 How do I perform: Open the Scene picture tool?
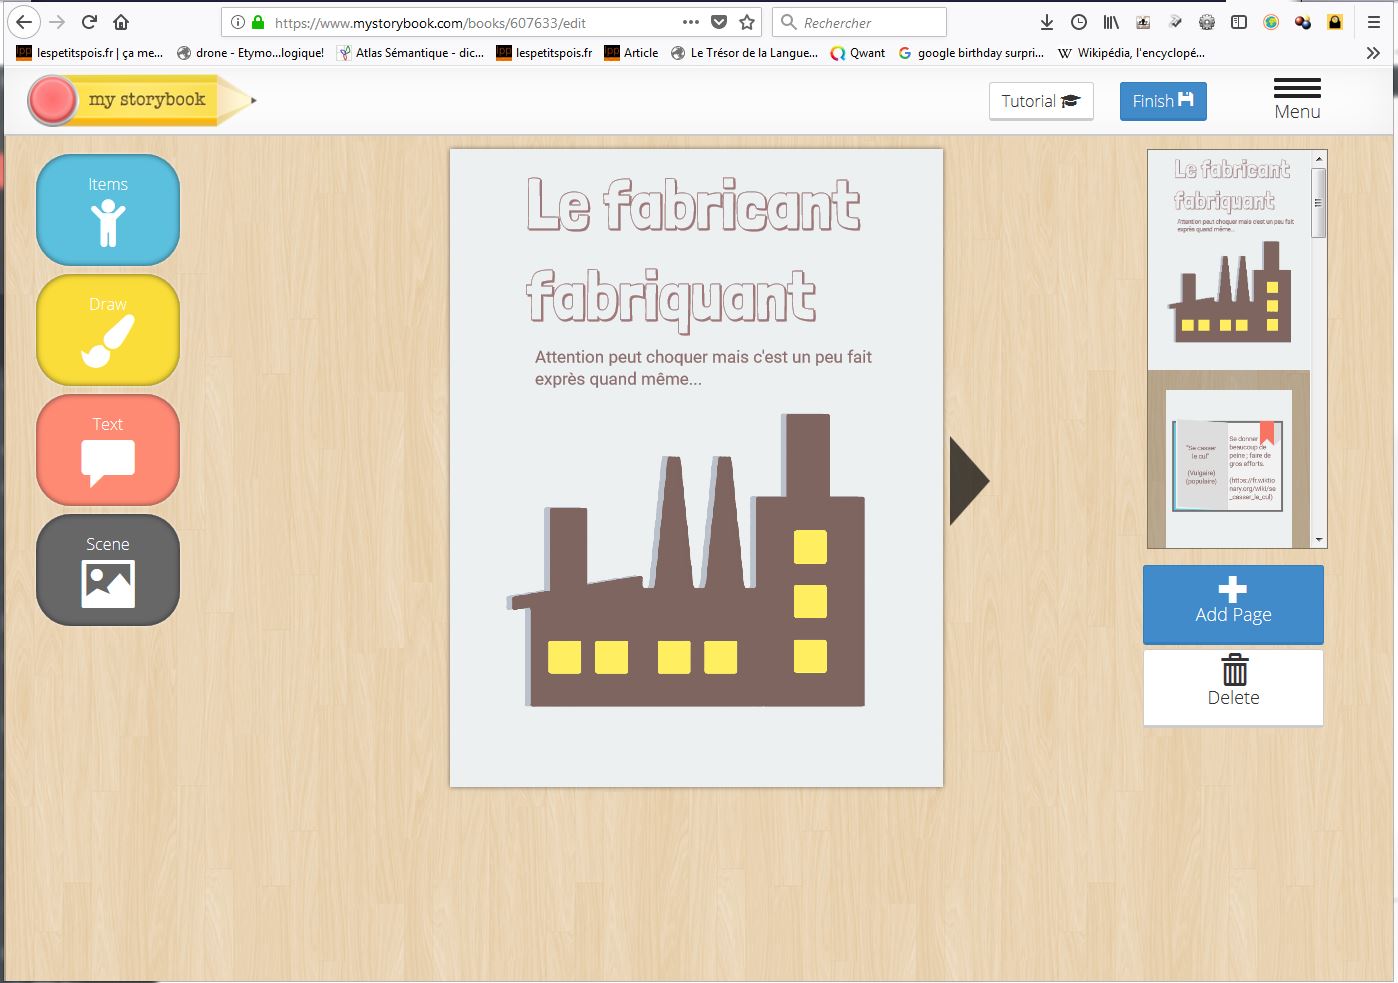point(108,570)
